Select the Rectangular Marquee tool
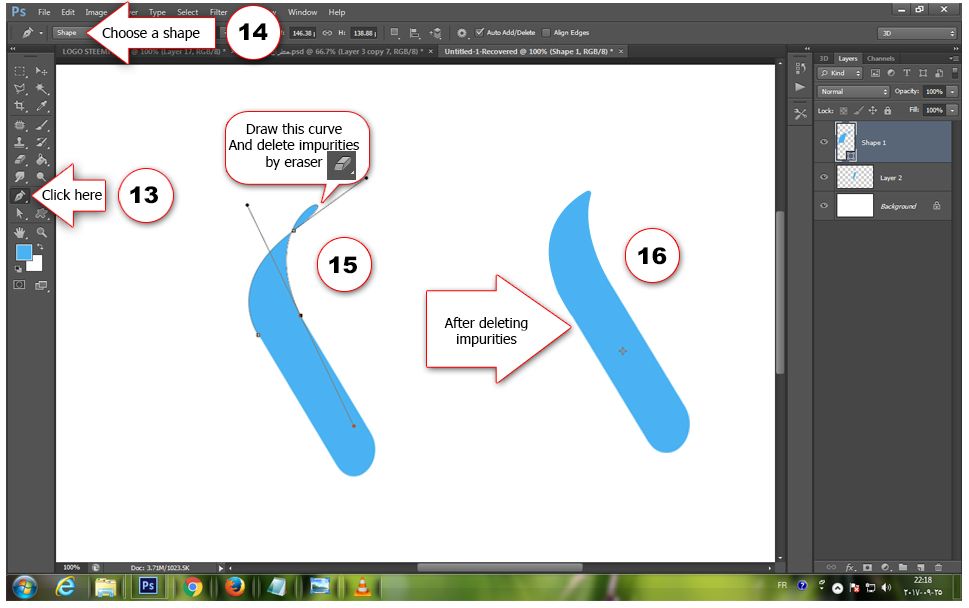Image resolution: width=969 pixels, height=608 pixels. pyautogui.click(x=20, y=72)
